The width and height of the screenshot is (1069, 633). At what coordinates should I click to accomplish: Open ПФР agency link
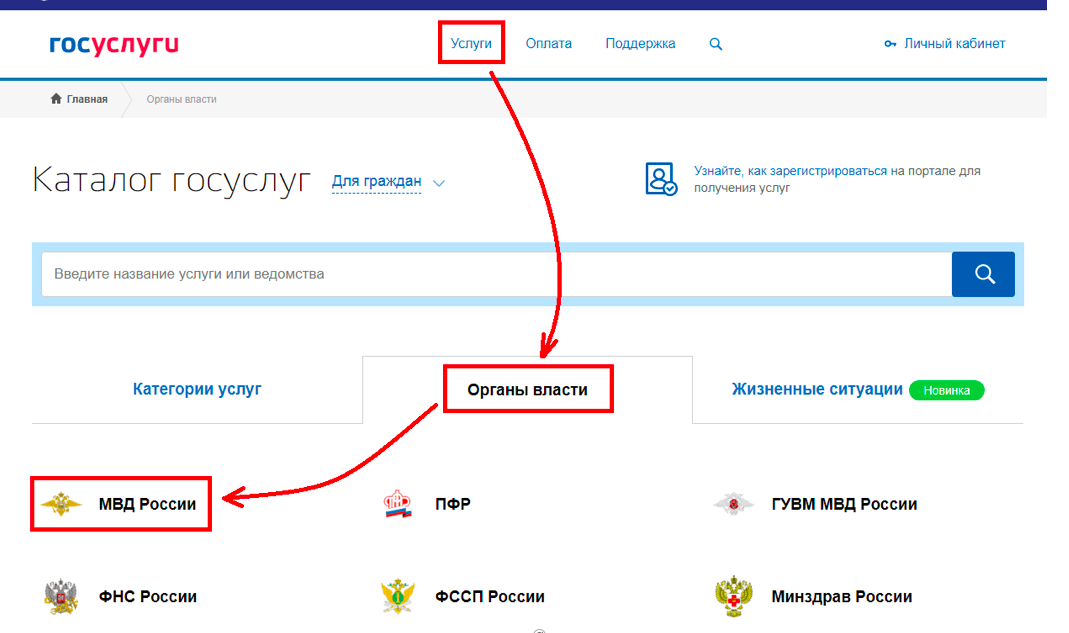coord(453,504)
